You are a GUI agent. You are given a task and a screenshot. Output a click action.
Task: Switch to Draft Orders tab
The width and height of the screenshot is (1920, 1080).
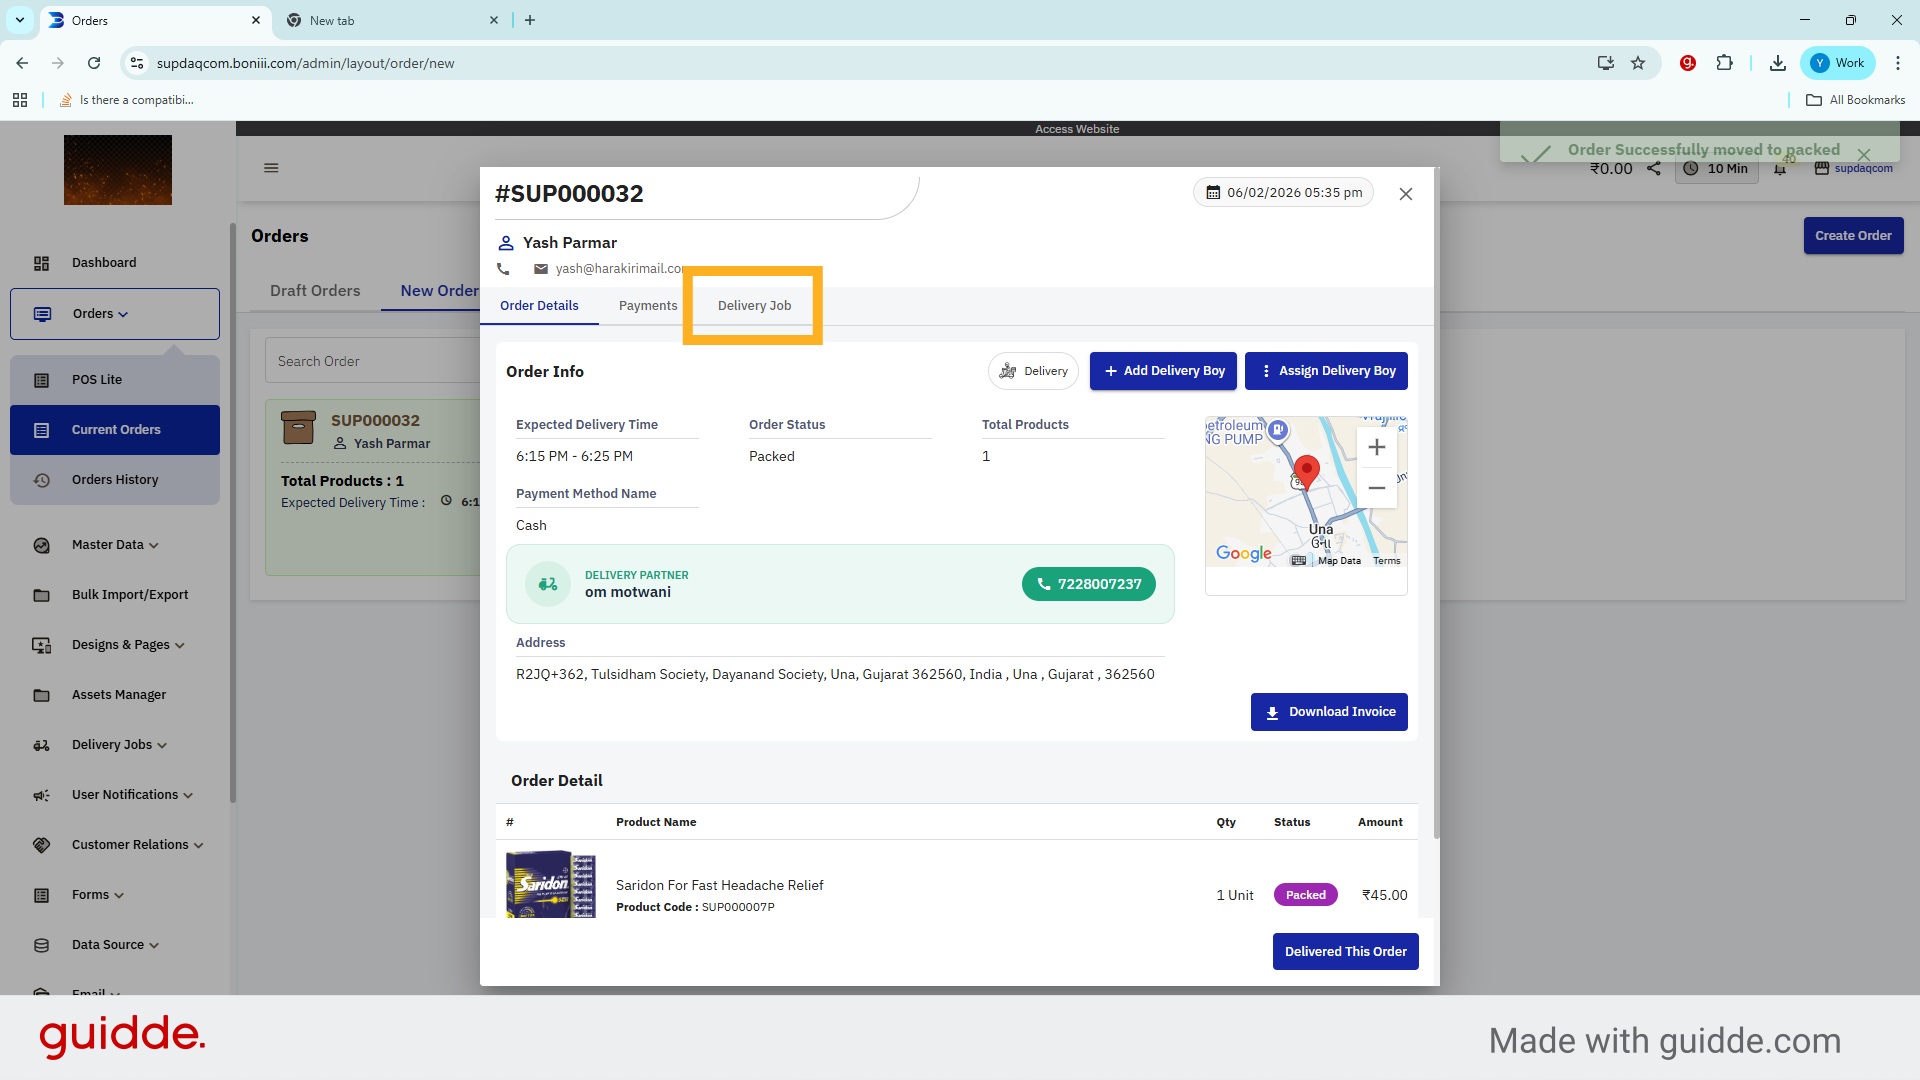[x=315, y=291]
